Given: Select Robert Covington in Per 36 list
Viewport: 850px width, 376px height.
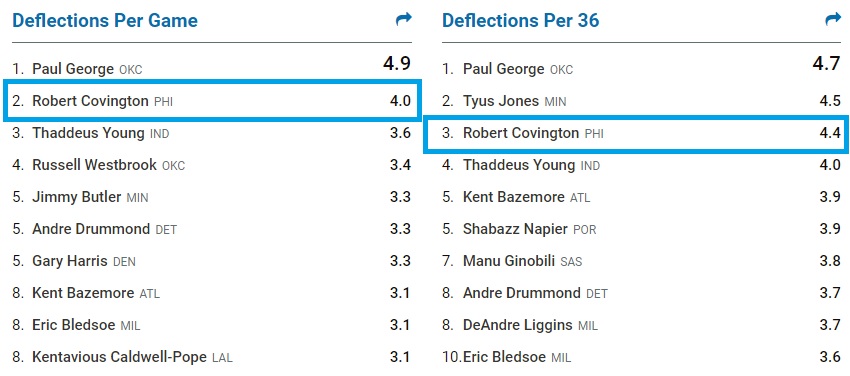Looking at the screenshot, I should 521,133.
